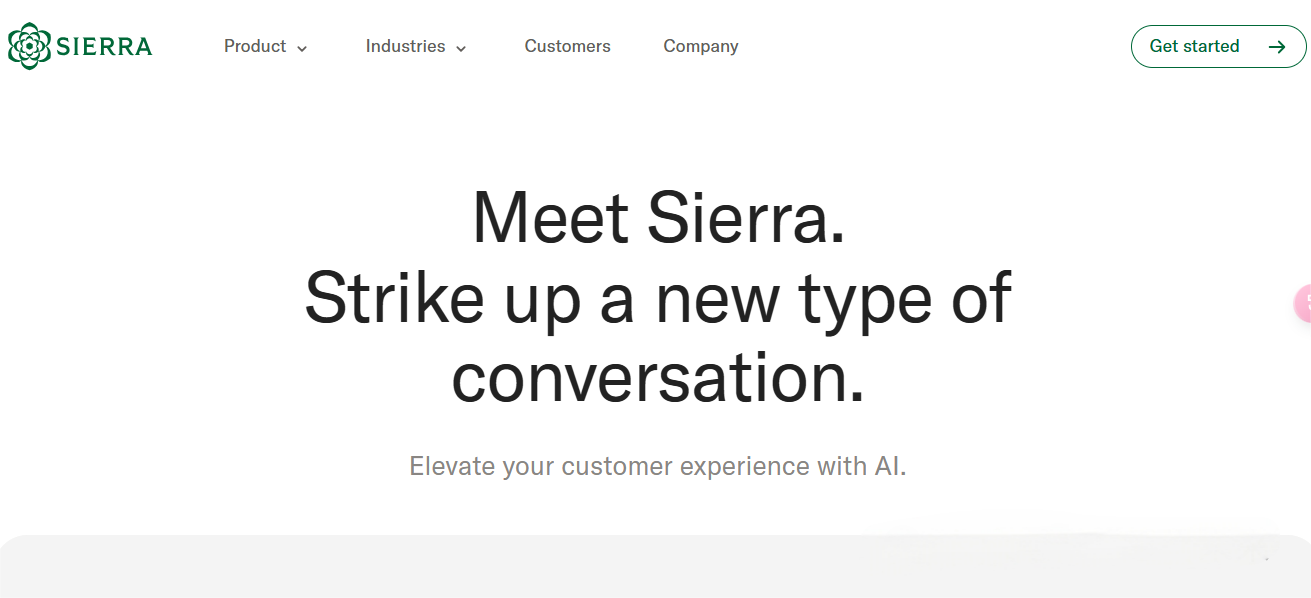Screen dimensions: 1311x598
Task: Click the gray panel below the tagline
Action: [655, 568]
